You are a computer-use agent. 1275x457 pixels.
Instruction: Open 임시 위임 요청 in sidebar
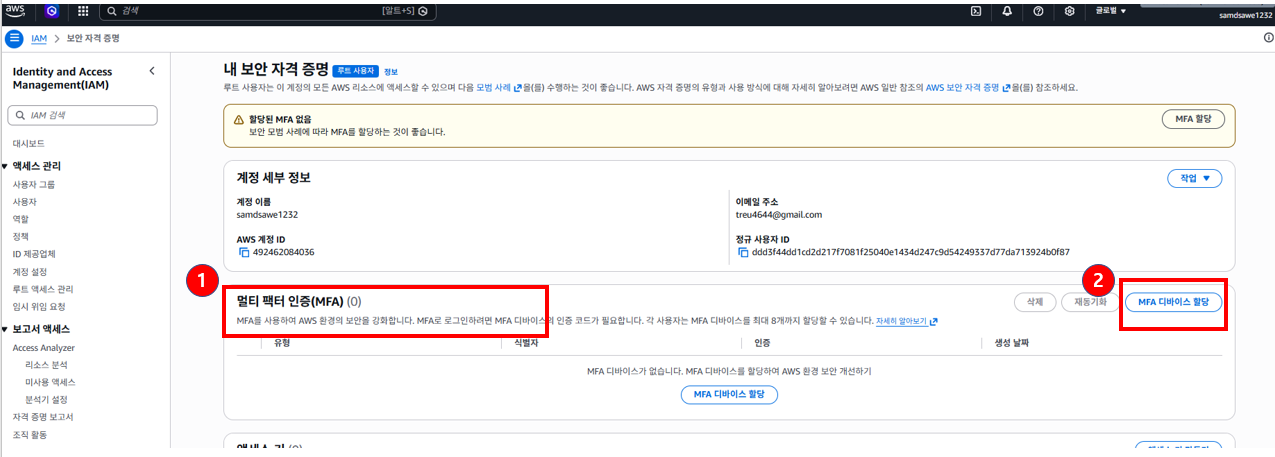click(x=39, y=306)
